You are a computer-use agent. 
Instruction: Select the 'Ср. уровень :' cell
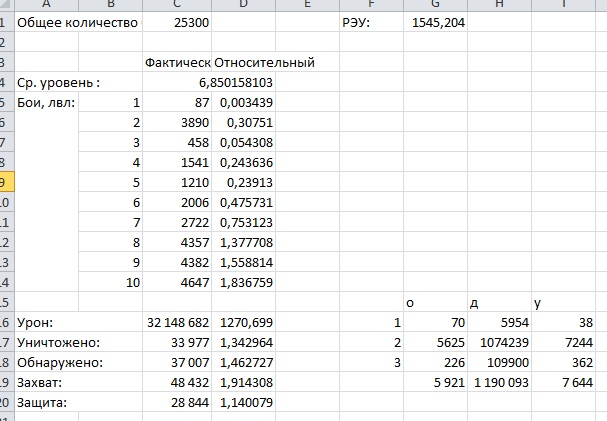pyautogui.click(x=60, y=82)
